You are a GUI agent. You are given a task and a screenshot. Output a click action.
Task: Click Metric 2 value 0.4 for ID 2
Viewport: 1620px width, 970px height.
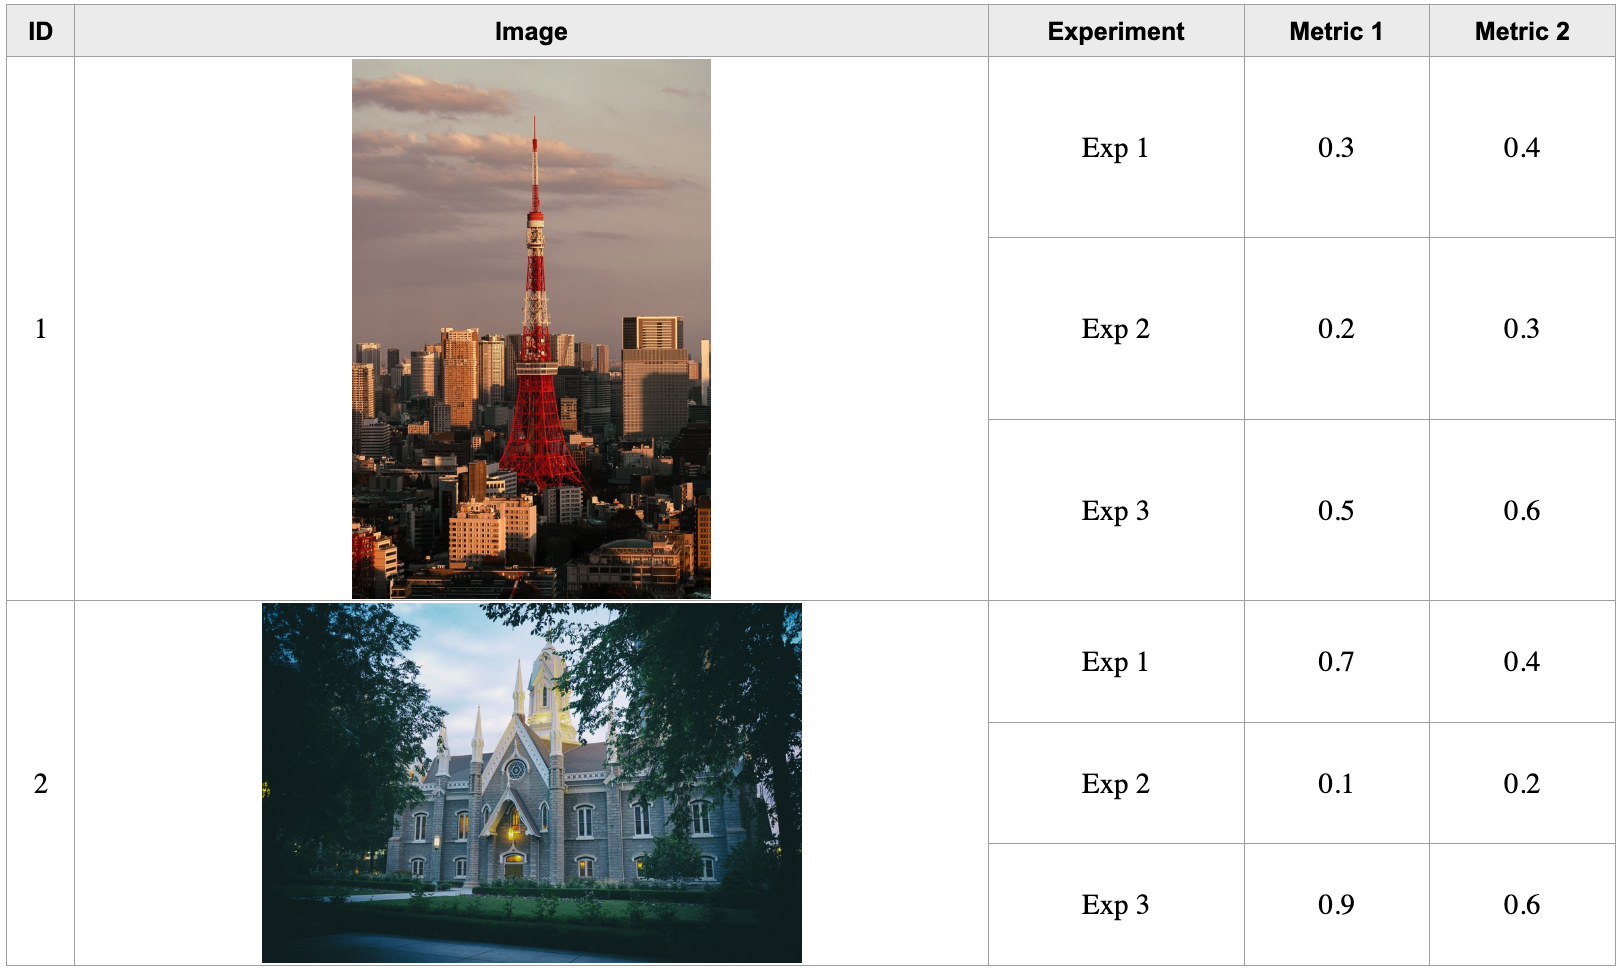point(1522,661)
